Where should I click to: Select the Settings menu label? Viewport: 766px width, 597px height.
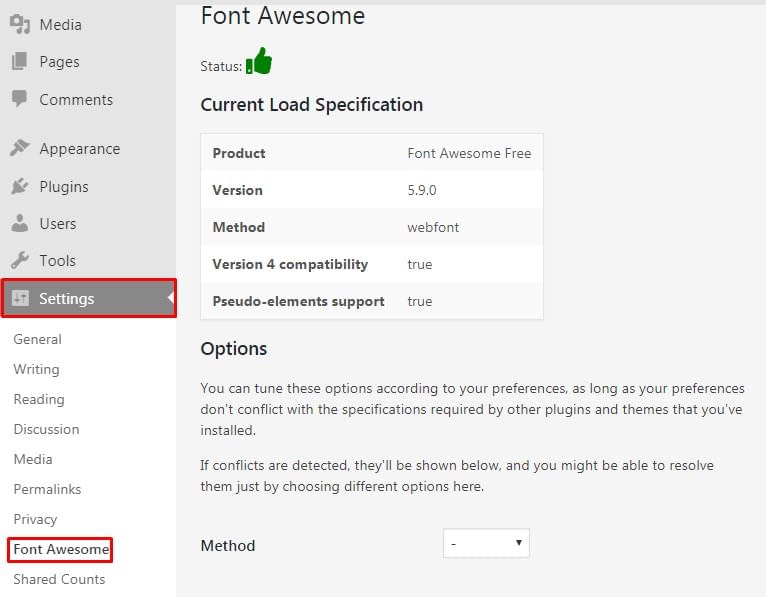click(x=66, y=298)
